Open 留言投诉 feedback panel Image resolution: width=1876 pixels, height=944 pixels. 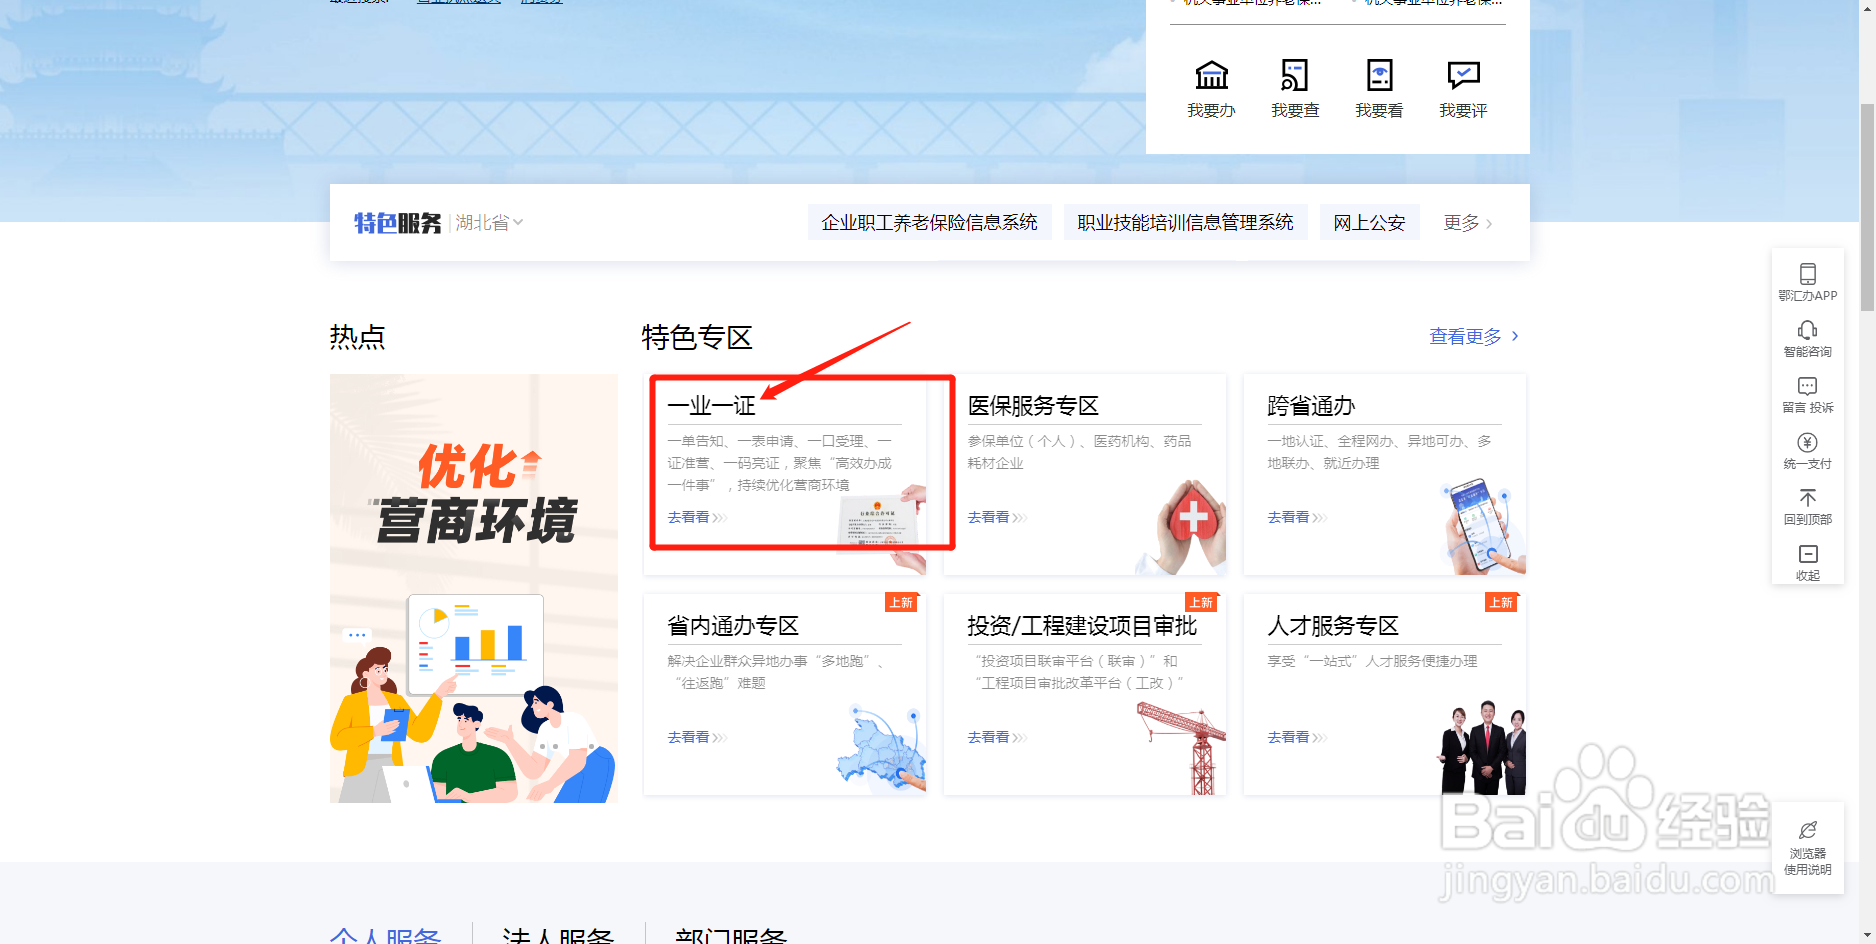click(1807, 393)
